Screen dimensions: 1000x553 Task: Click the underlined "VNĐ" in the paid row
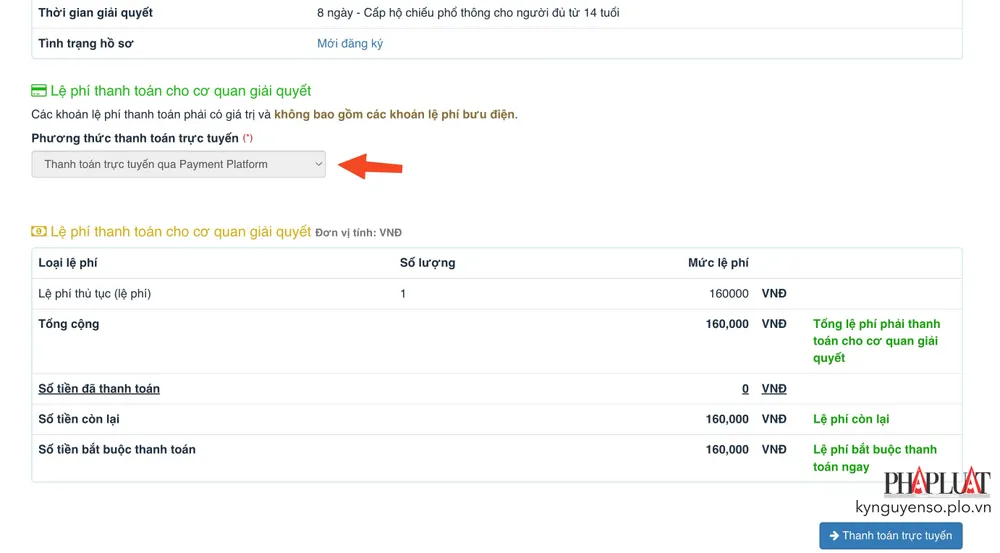(774, 389)
